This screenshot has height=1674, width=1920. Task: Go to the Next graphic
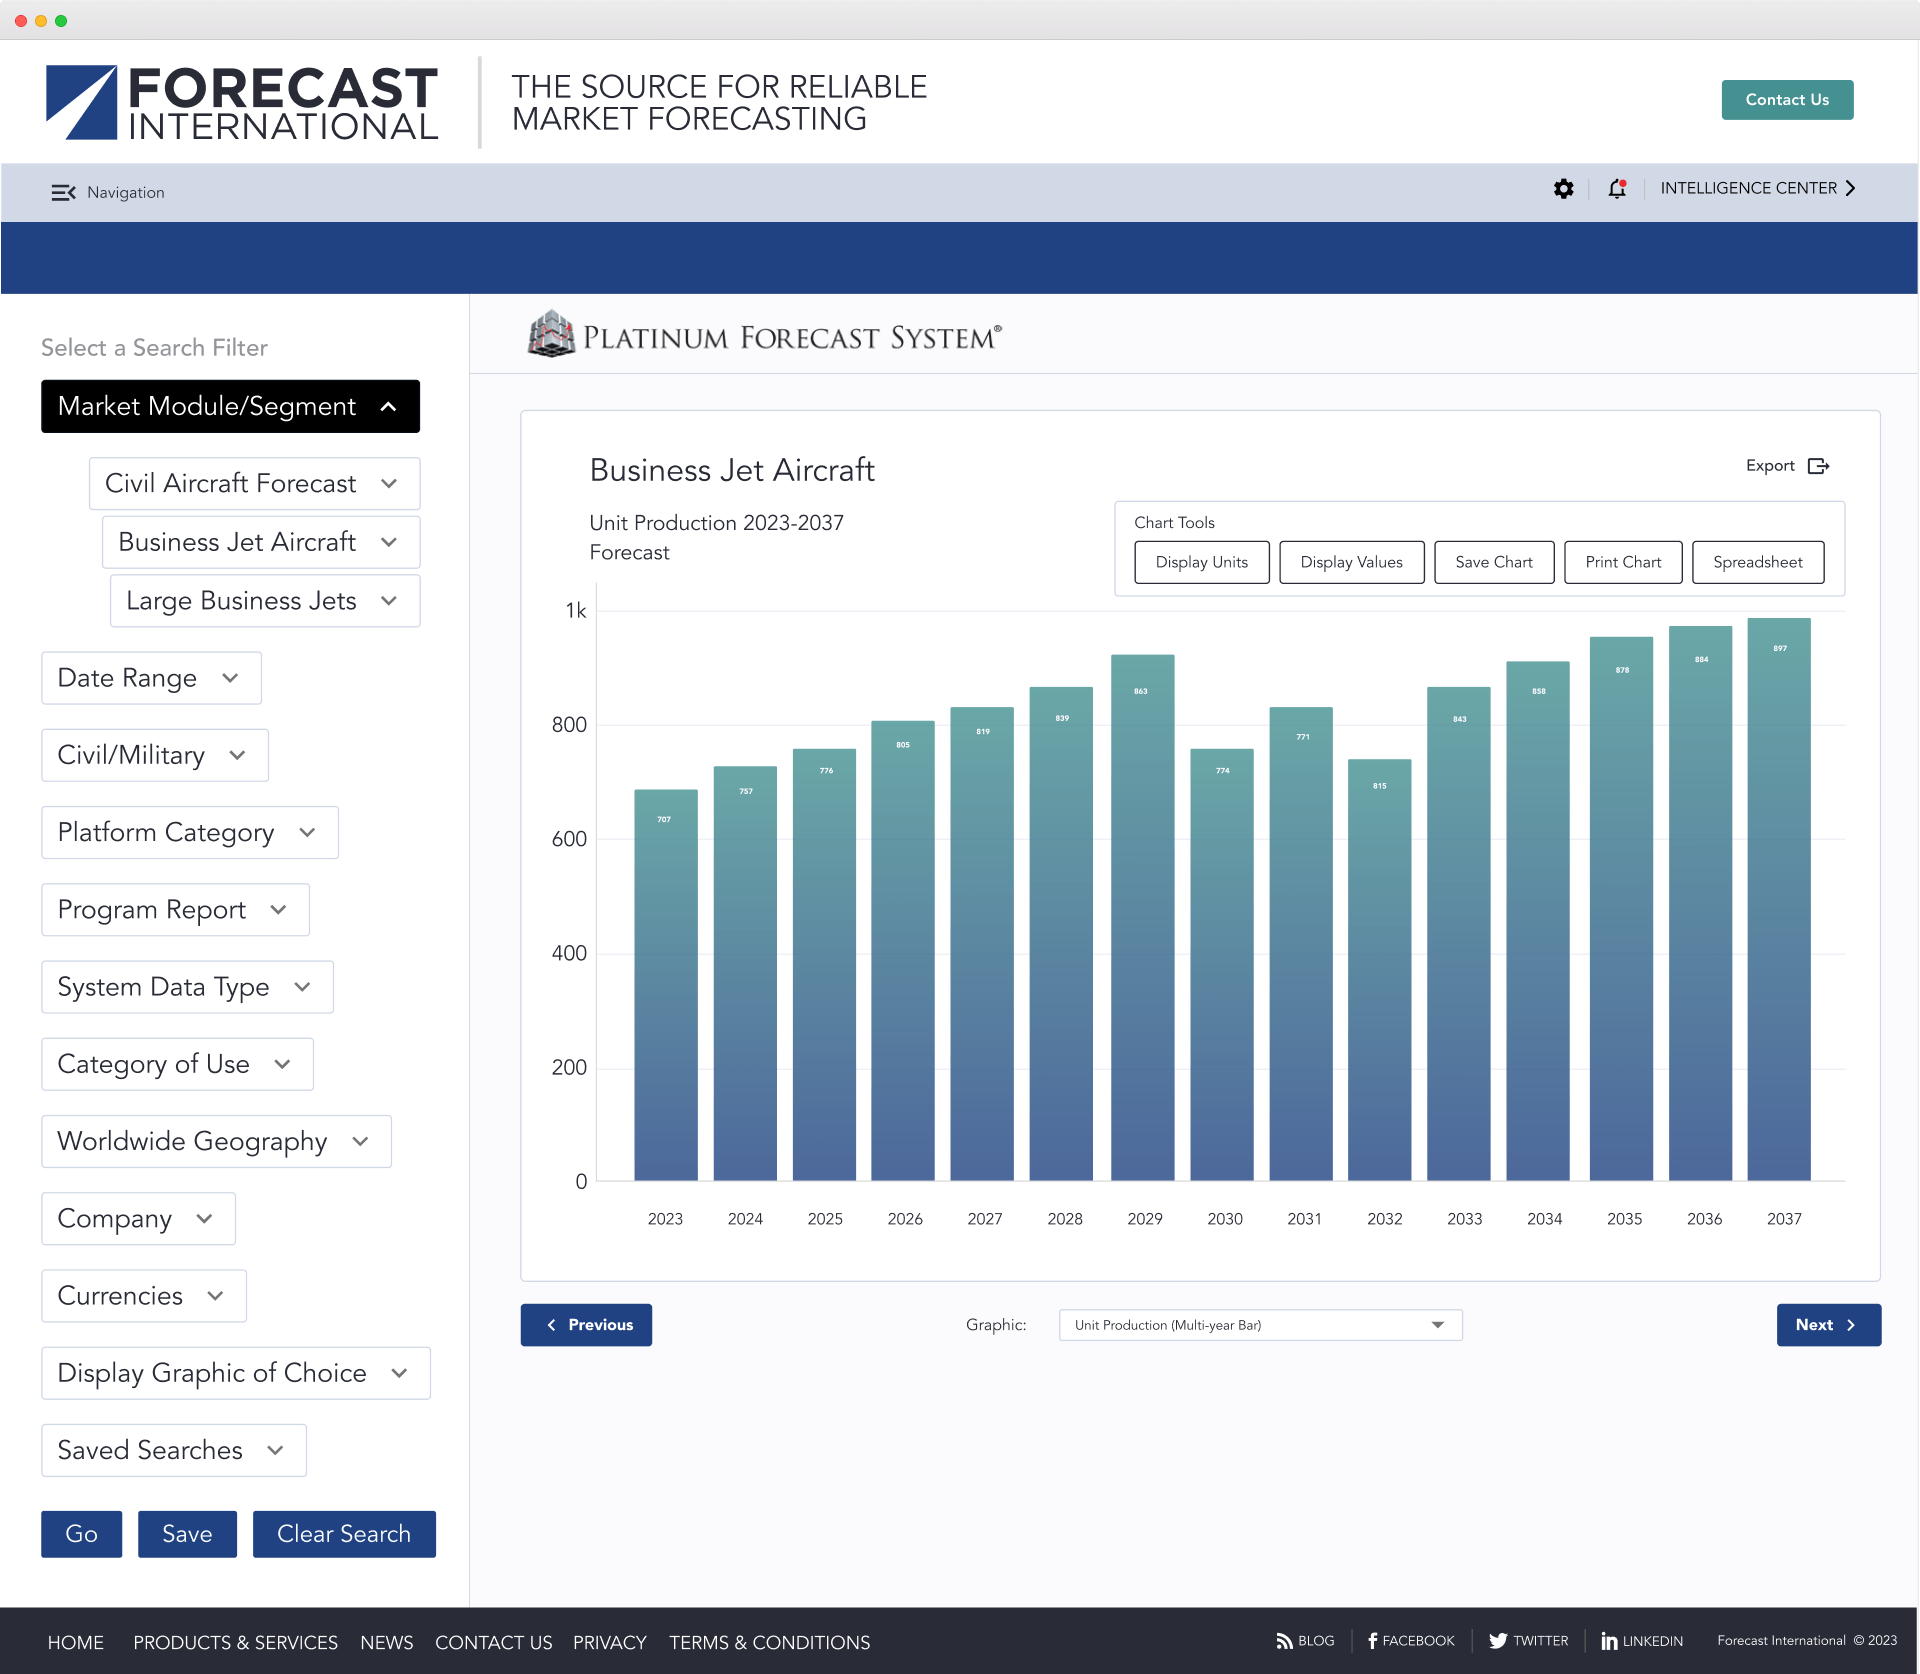coord(1829,1325)
